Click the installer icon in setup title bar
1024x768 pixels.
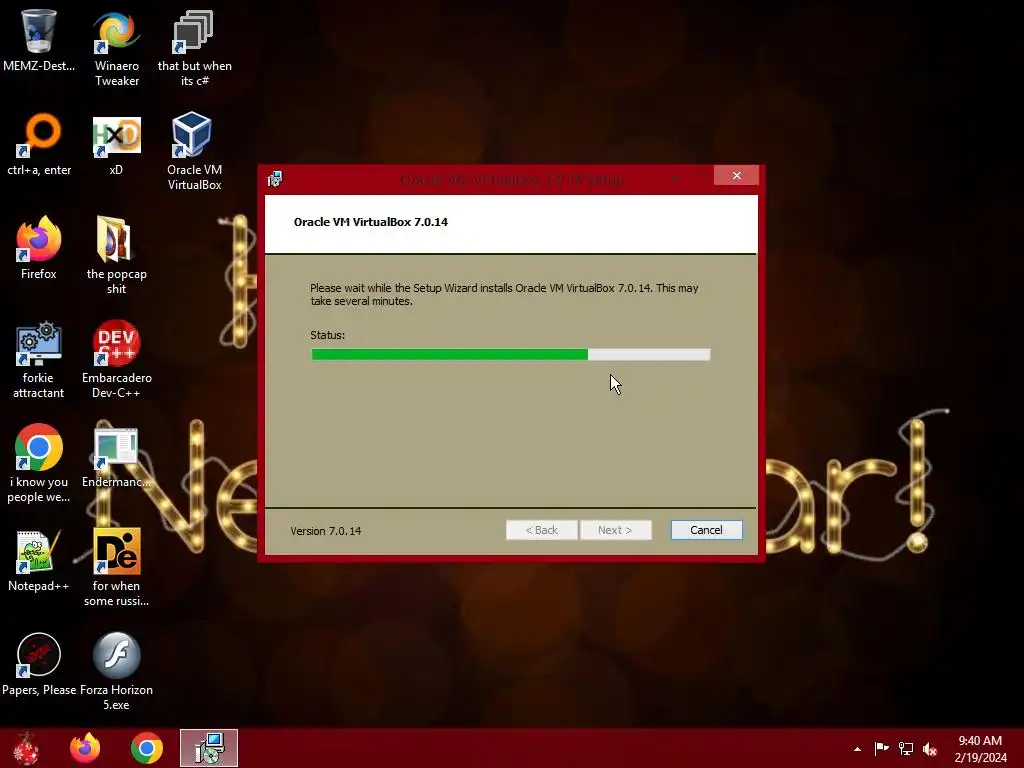click(275, 179)
